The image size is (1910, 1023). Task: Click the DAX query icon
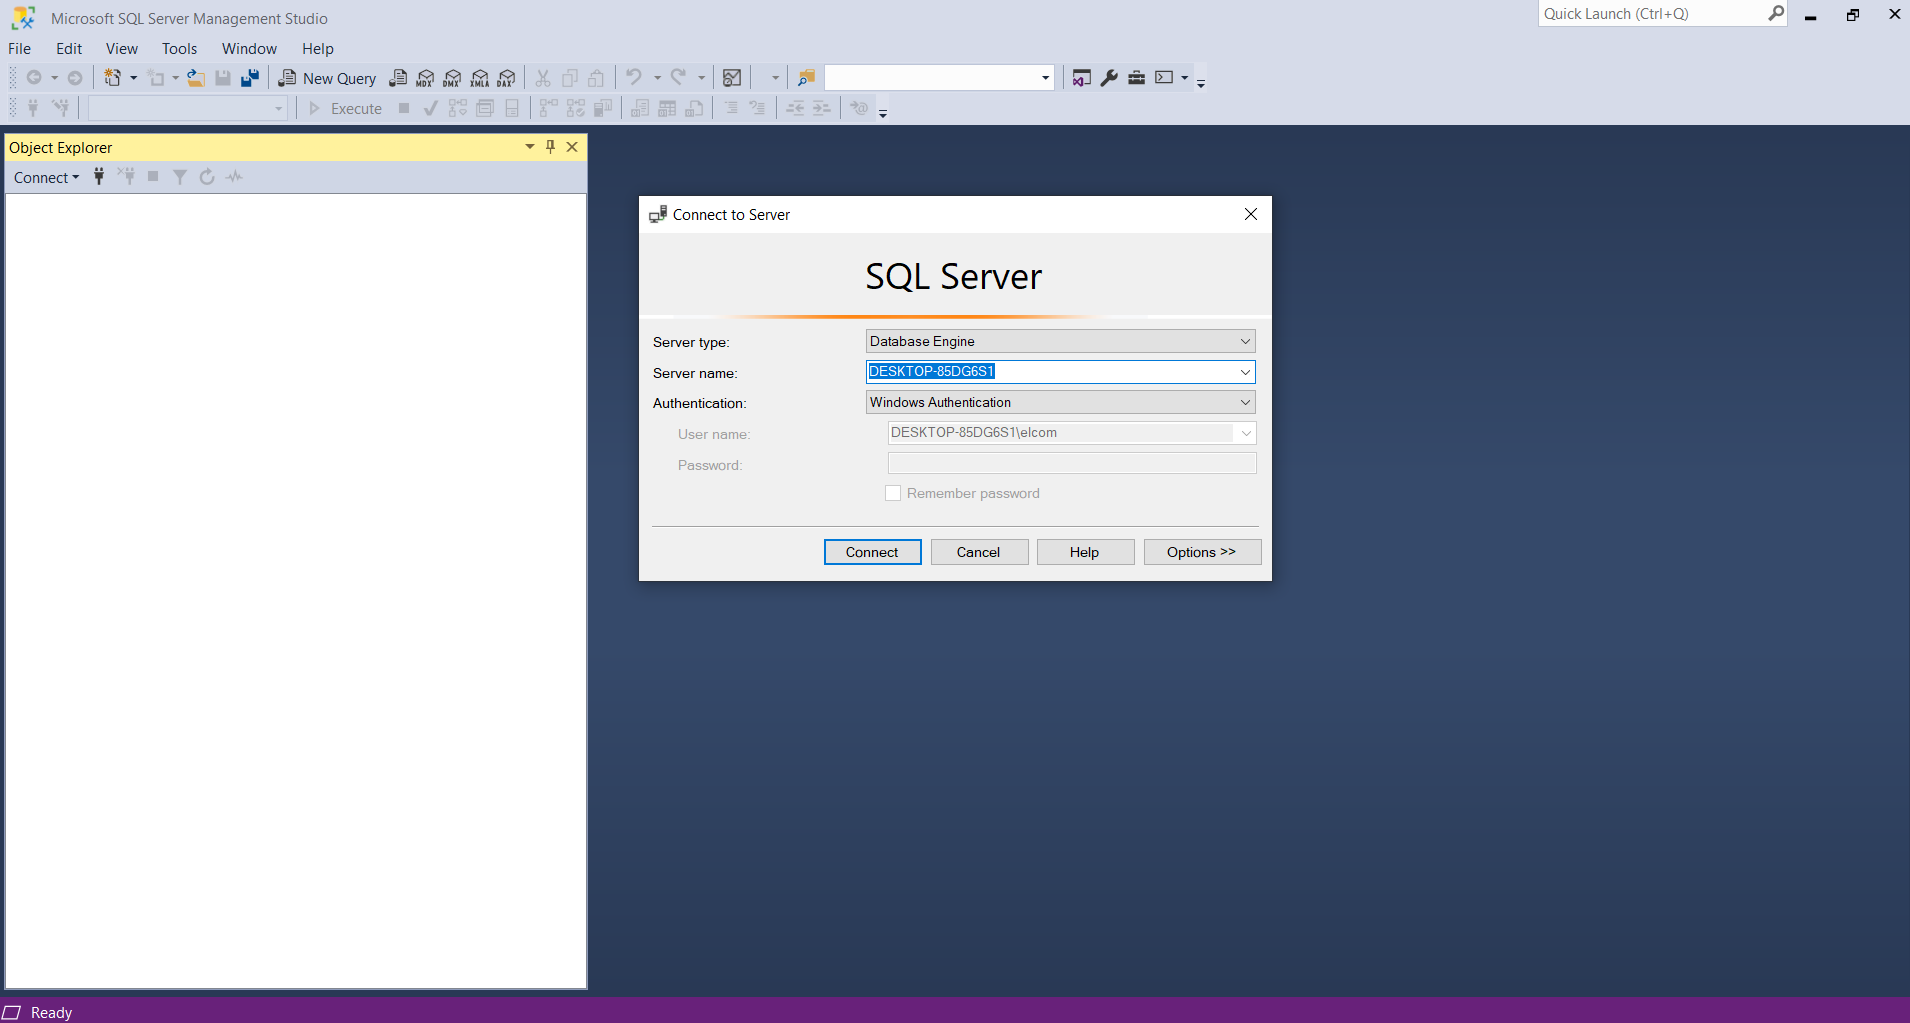(507, 78)
